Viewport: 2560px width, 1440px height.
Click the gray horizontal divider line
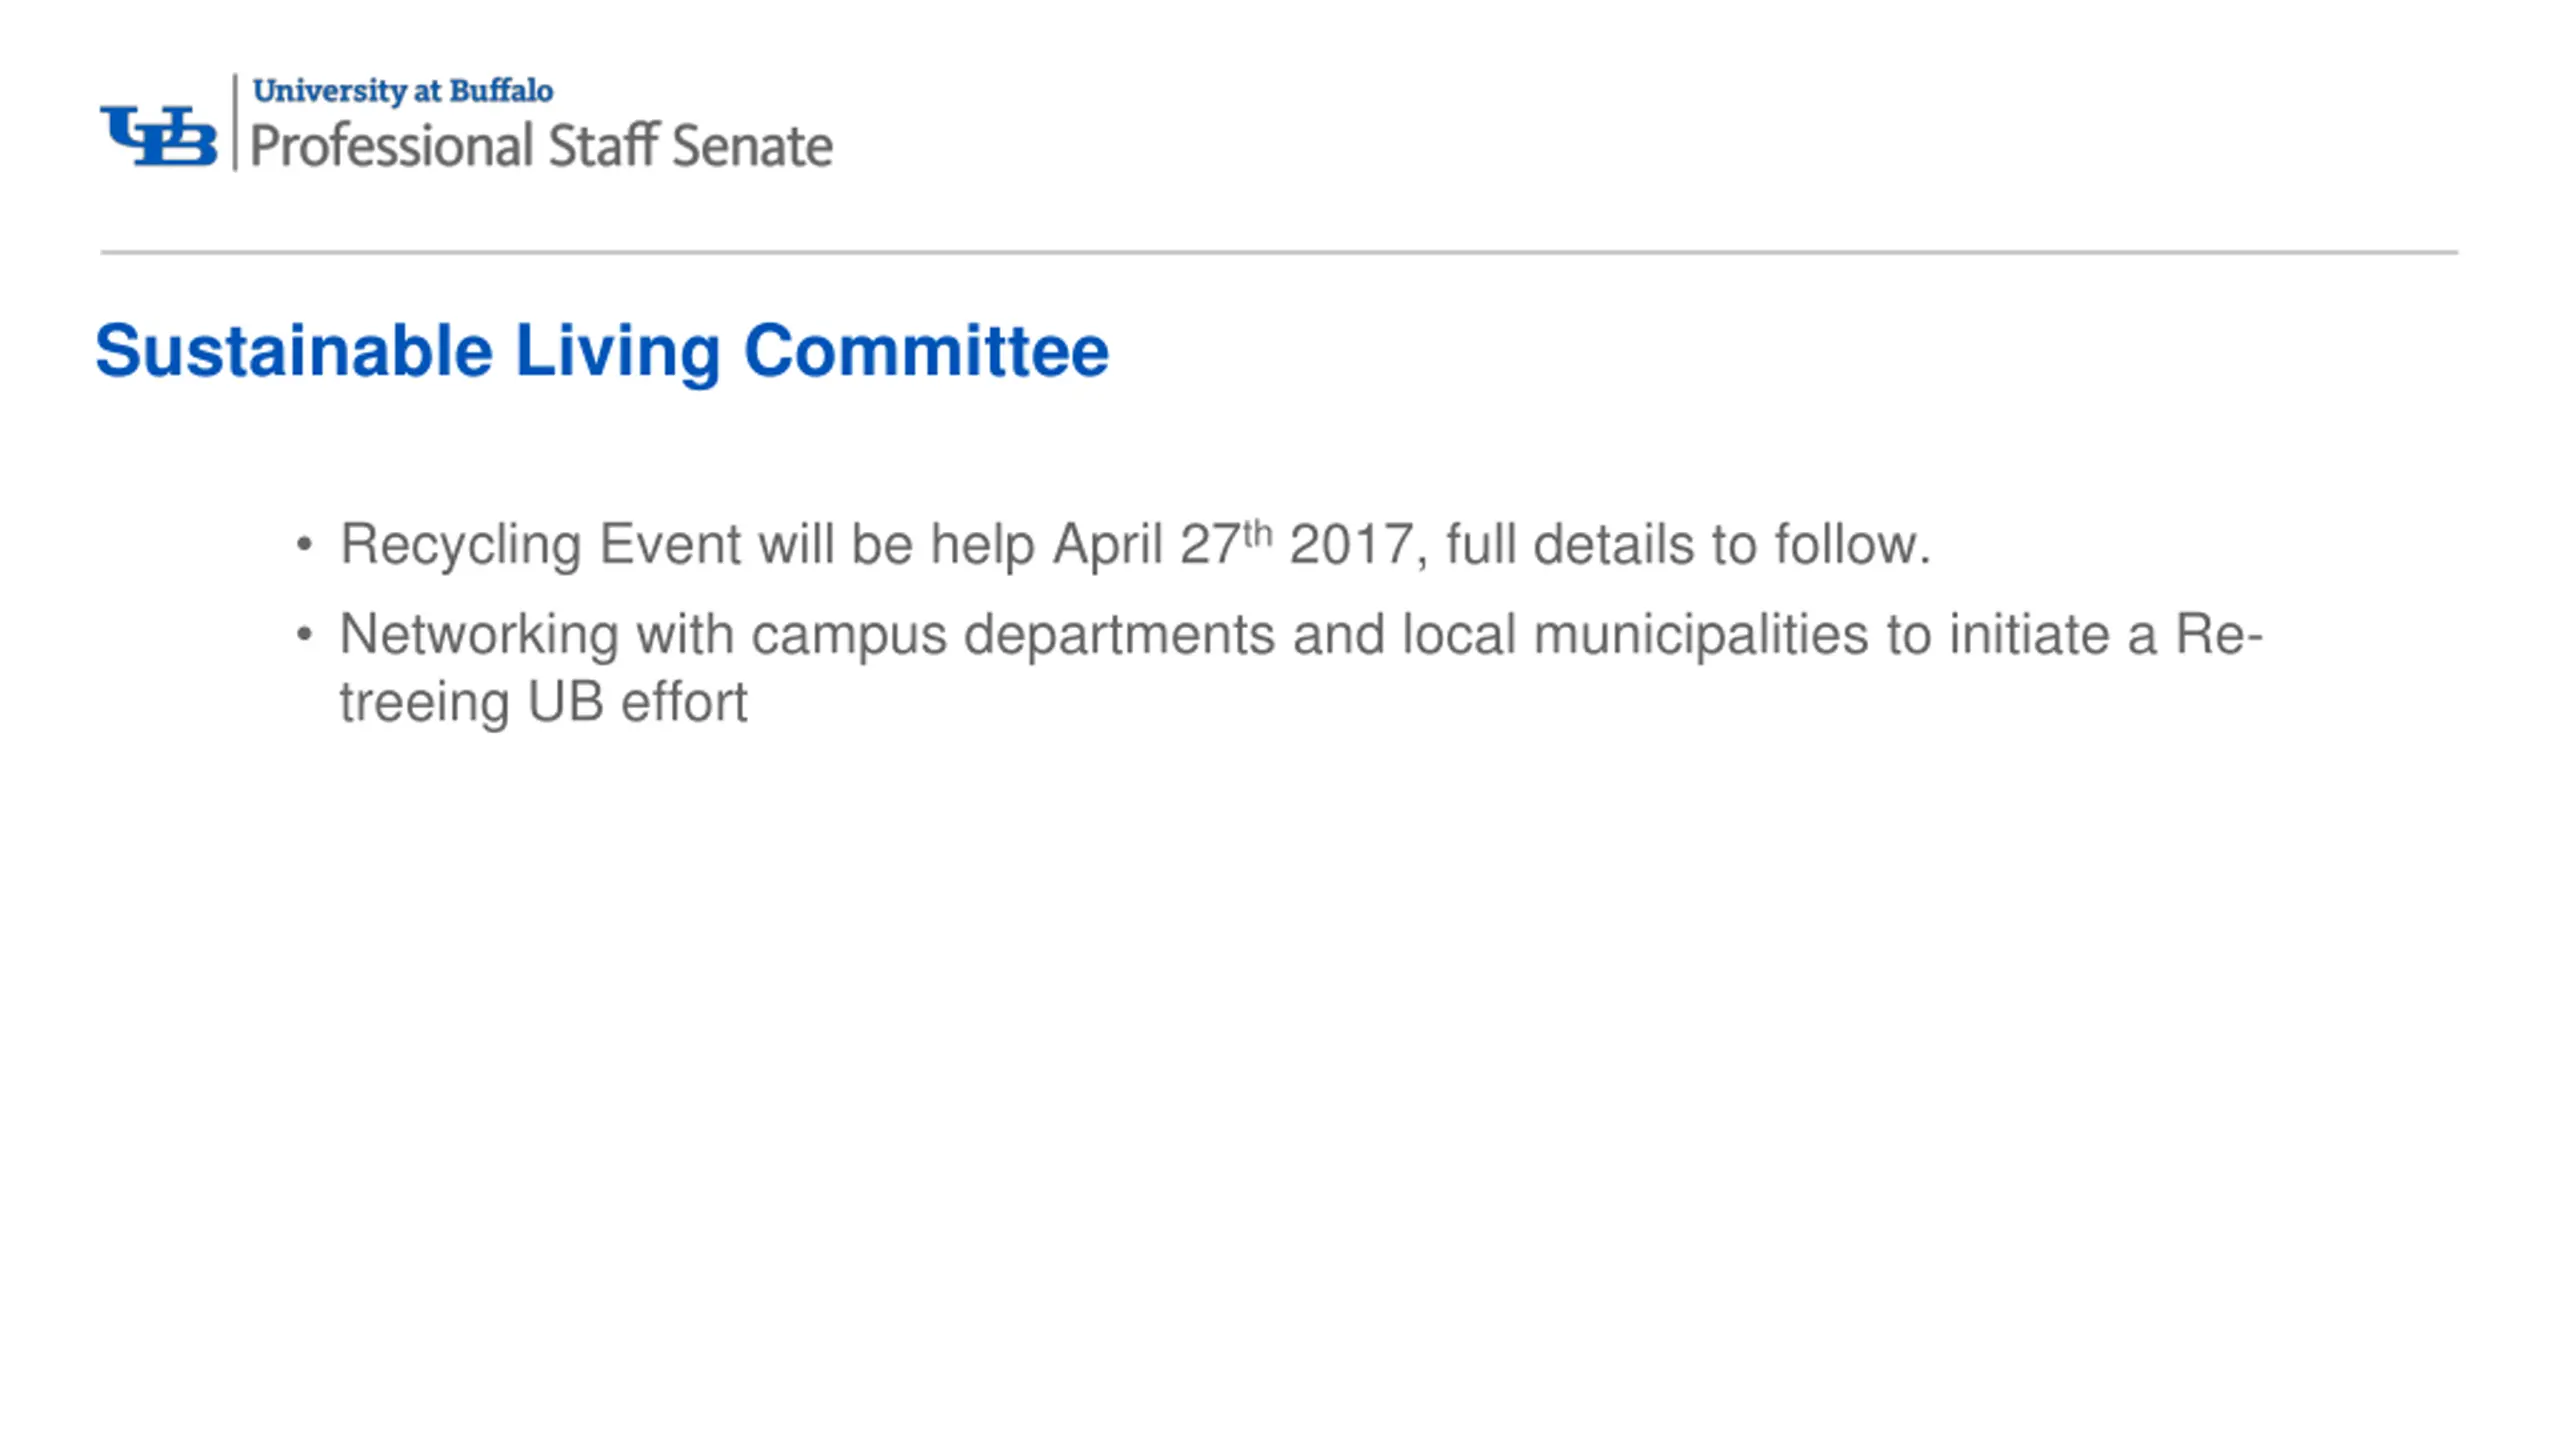pyautogui.click(x=1279, y=252)
